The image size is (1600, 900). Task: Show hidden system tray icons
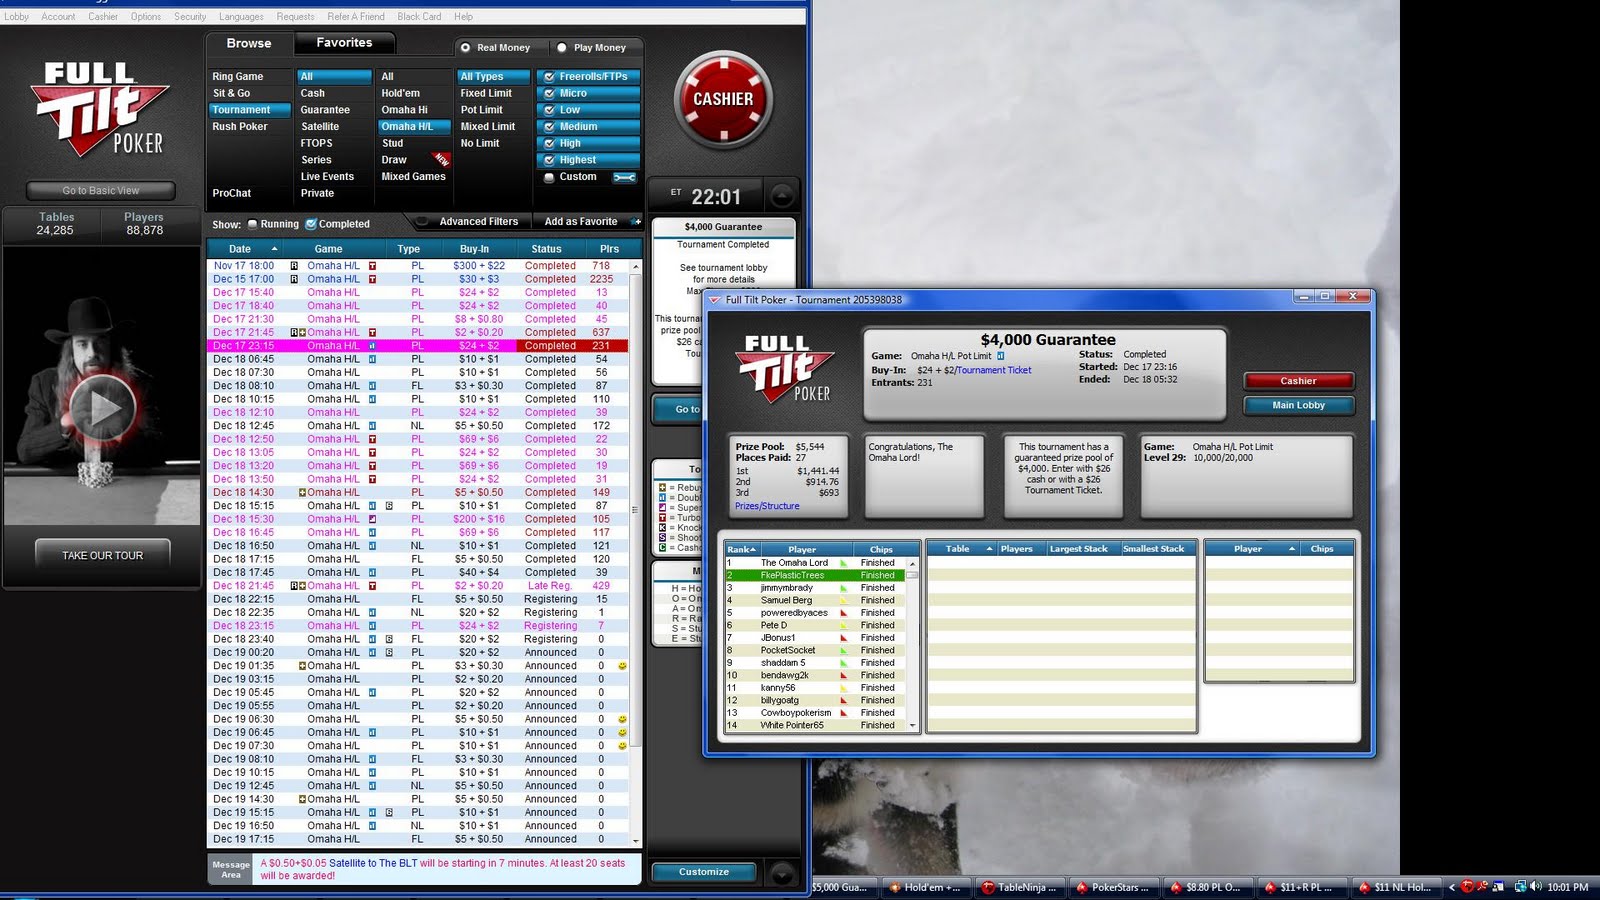tap(1452, 887)
